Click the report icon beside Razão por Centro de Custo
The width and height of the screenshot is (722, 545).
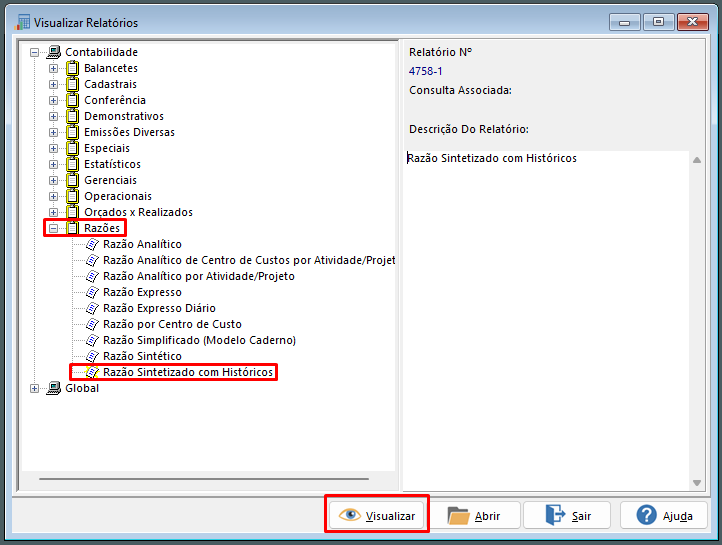[x=92, y=324]
